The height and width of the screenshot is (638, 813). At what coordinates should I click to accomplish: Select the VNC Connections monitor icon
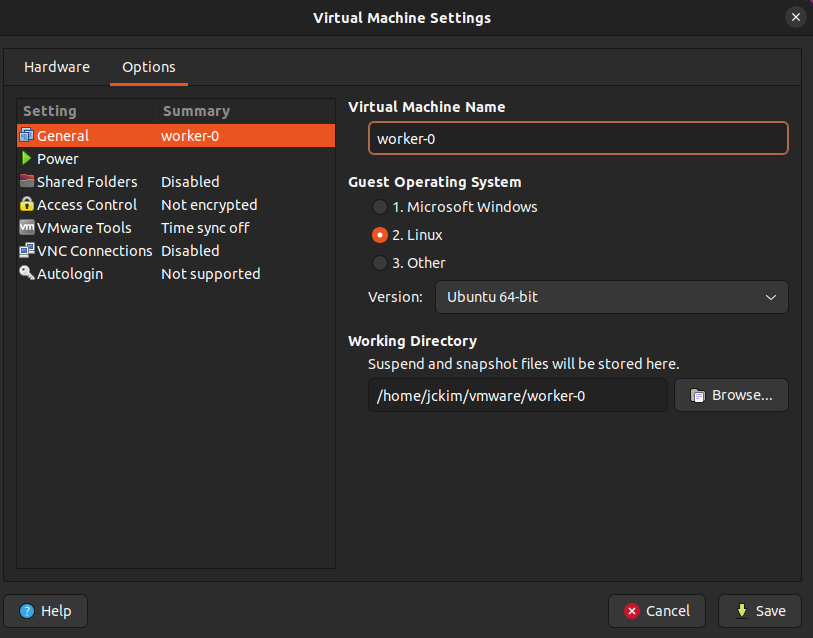coord(26,251)
